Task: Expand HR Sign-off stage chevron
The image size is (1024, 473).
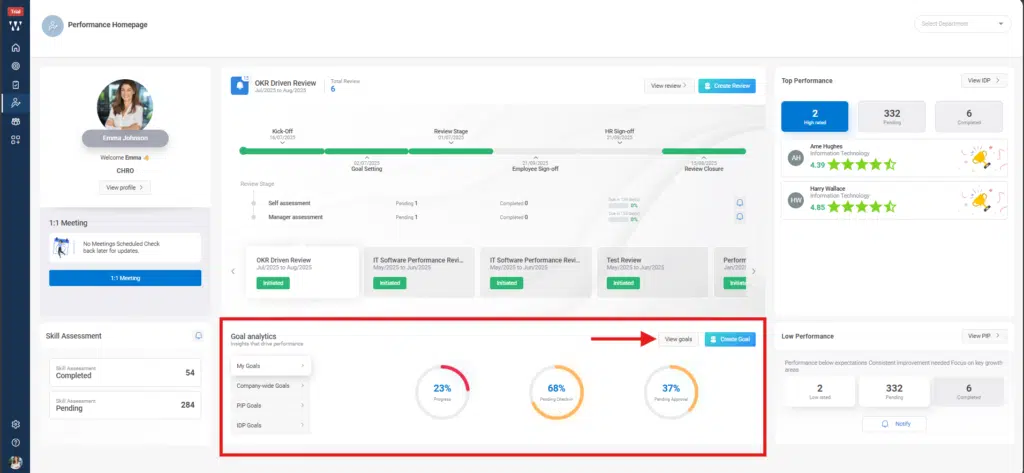Action: (619, 142)
